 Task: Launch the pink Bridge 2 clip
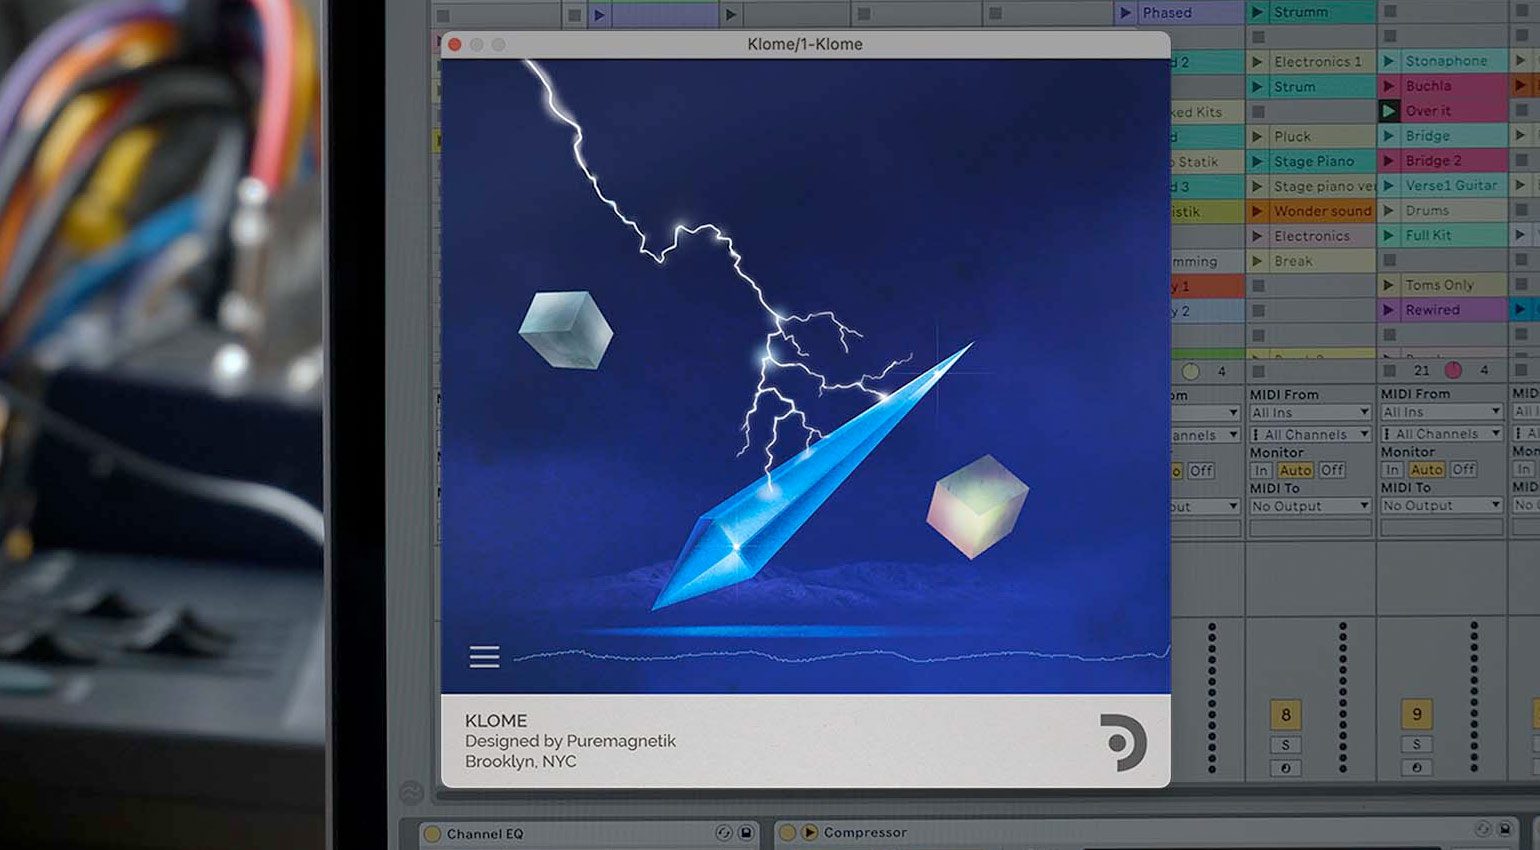[1389, 160]
